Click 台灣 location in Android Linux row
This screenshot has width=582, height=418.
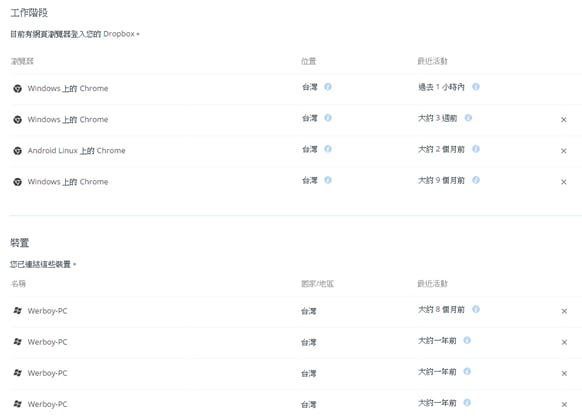[310, 149]
